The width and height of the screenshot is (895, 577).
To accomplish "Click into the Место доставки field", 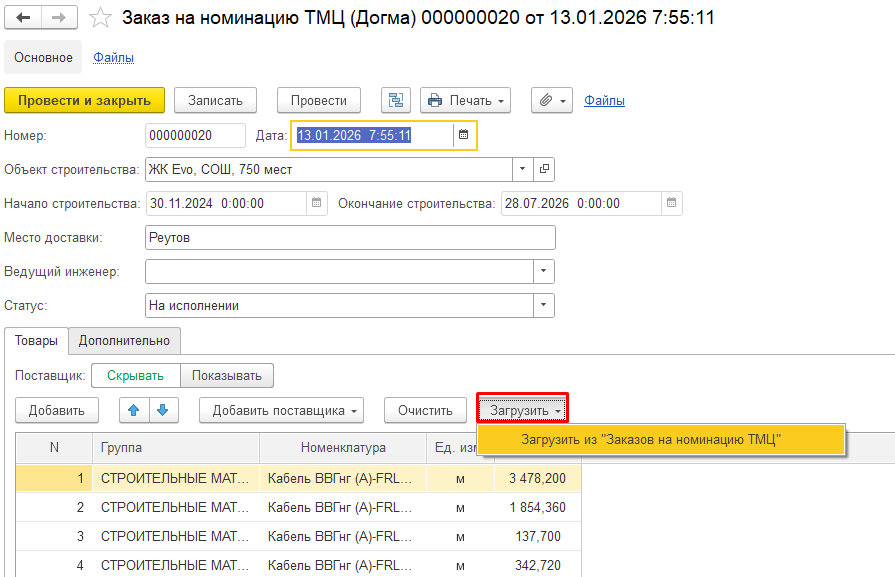I will [x=350, y=237].
